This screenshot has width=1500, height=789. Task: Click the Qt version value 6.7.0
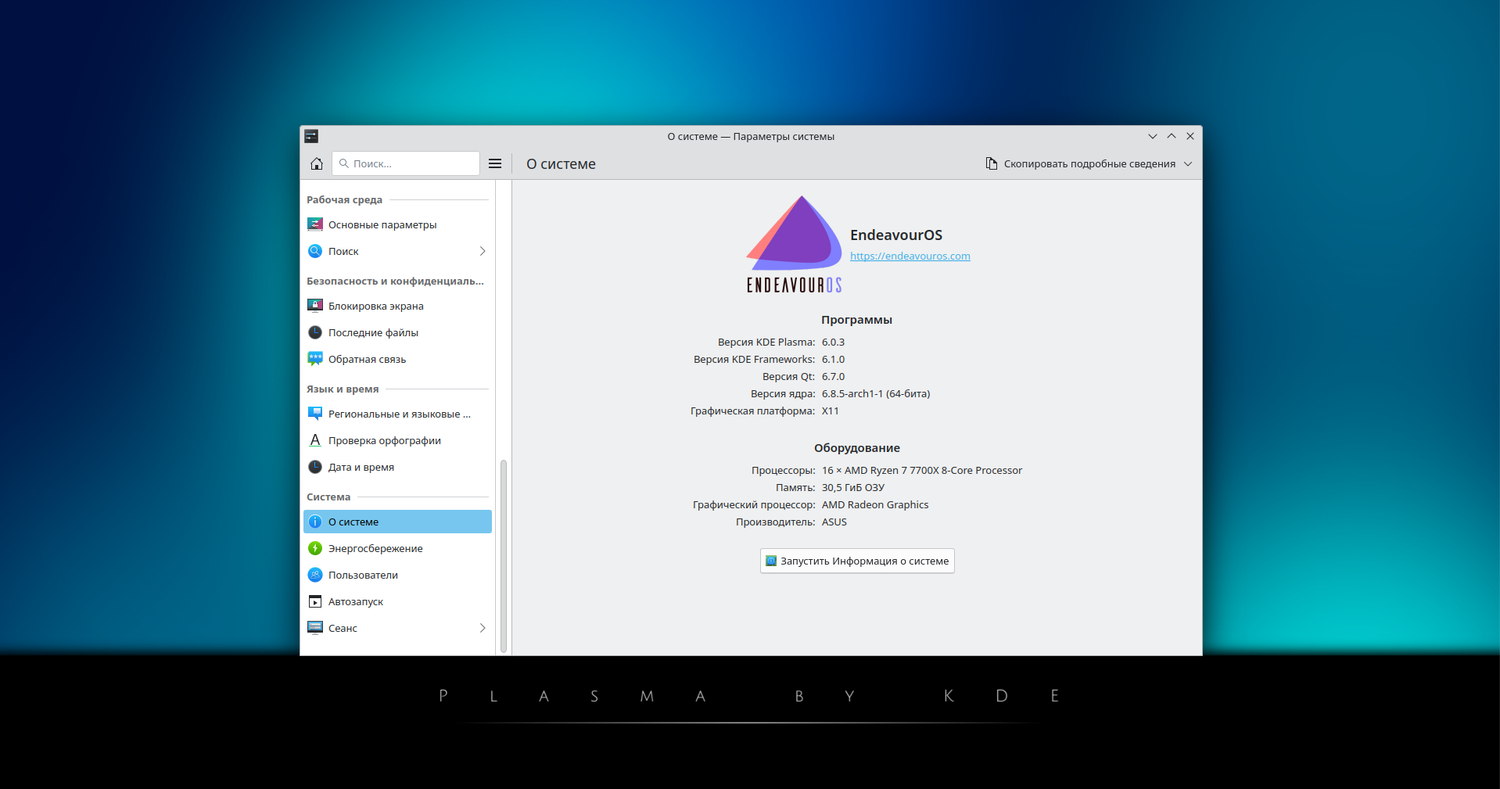833,377
